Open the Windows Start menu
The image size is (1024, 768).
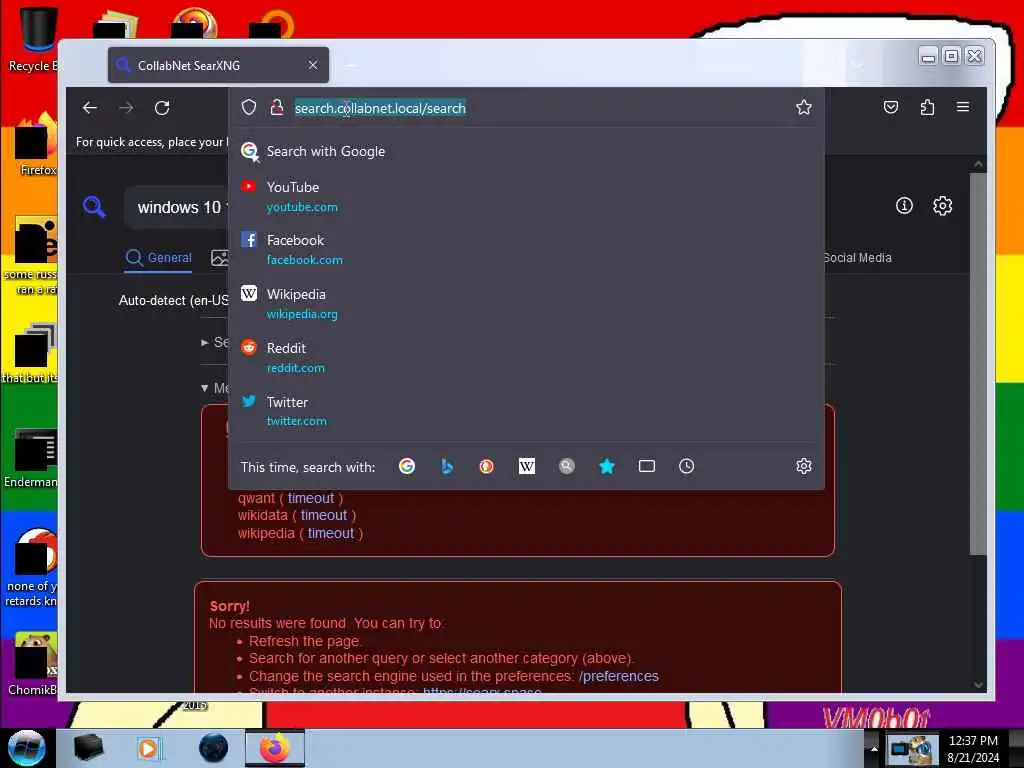27,748
